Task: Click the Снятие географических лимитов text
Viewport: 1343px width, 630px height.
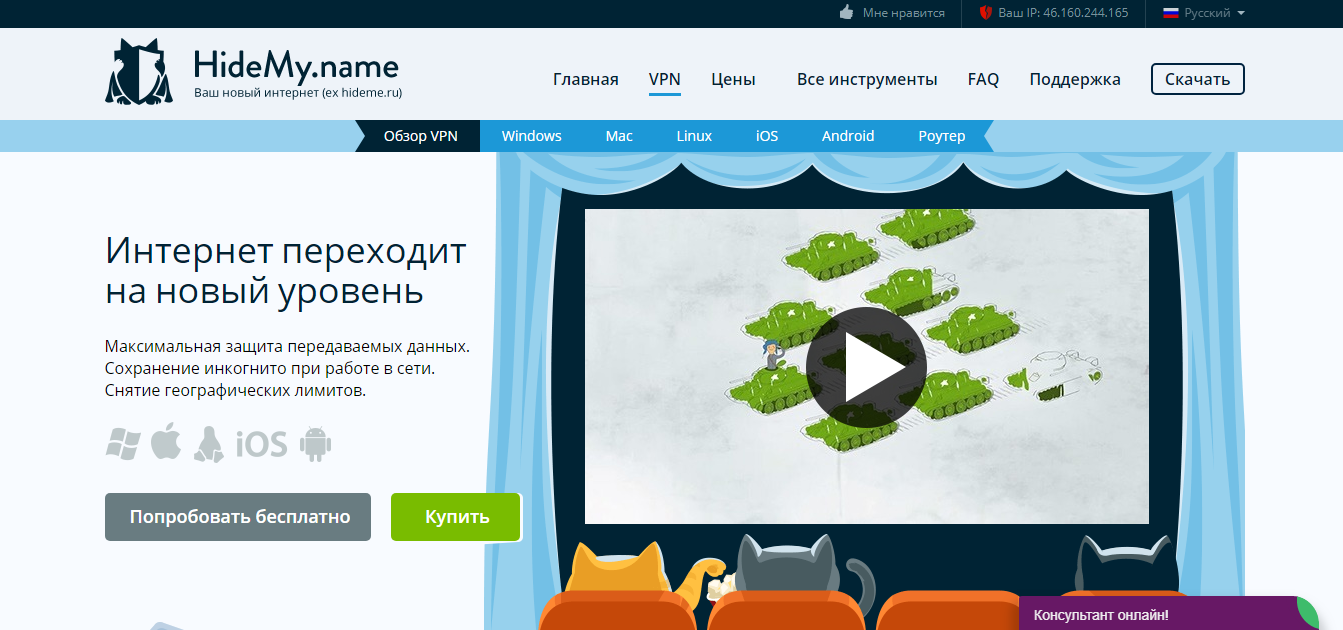Action: 235,390
